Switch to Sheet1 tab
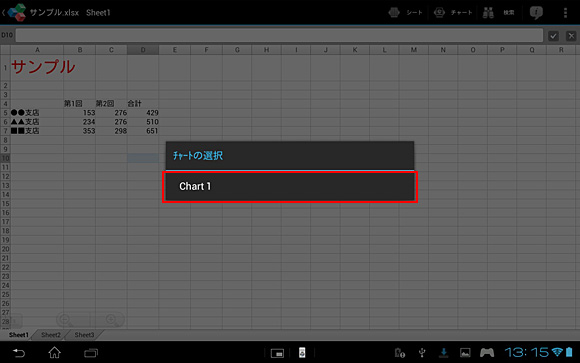Image resolution: width=580 pixels, height=363 pixels. coord(18,335)
